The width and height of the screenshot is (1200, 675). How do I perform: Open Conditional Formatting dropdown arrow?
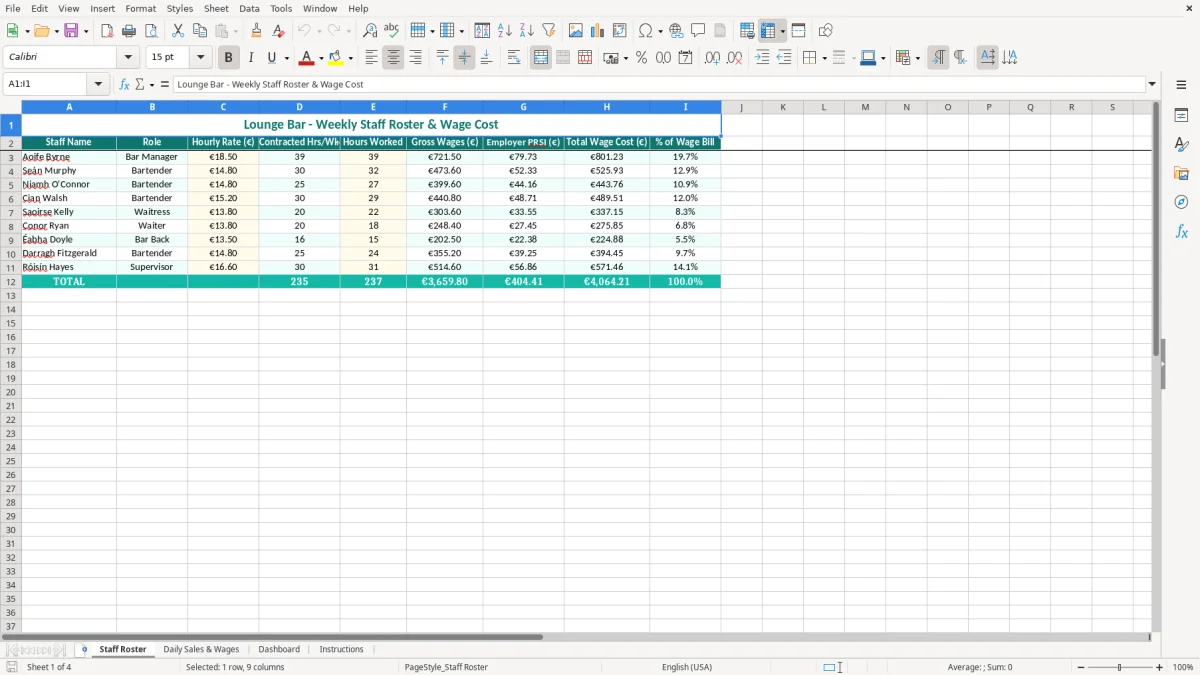pyautogui.click(x=917, y=58)
